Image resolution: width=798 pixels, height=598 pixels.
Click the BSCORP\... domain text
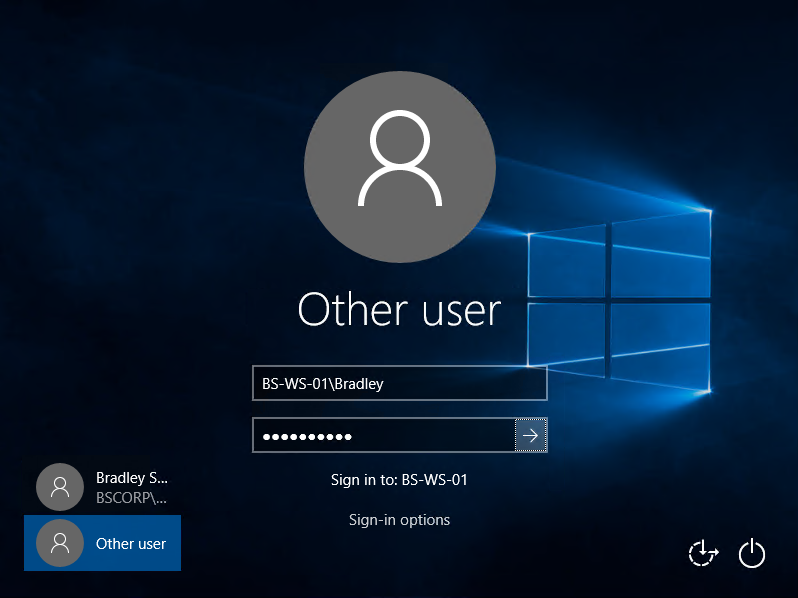click(x=131, y=497)
